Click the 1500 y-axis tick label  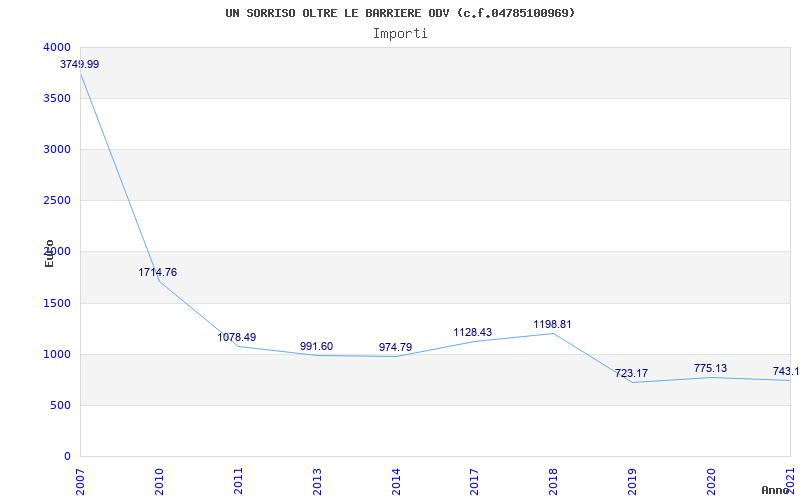tap(57, 303)
